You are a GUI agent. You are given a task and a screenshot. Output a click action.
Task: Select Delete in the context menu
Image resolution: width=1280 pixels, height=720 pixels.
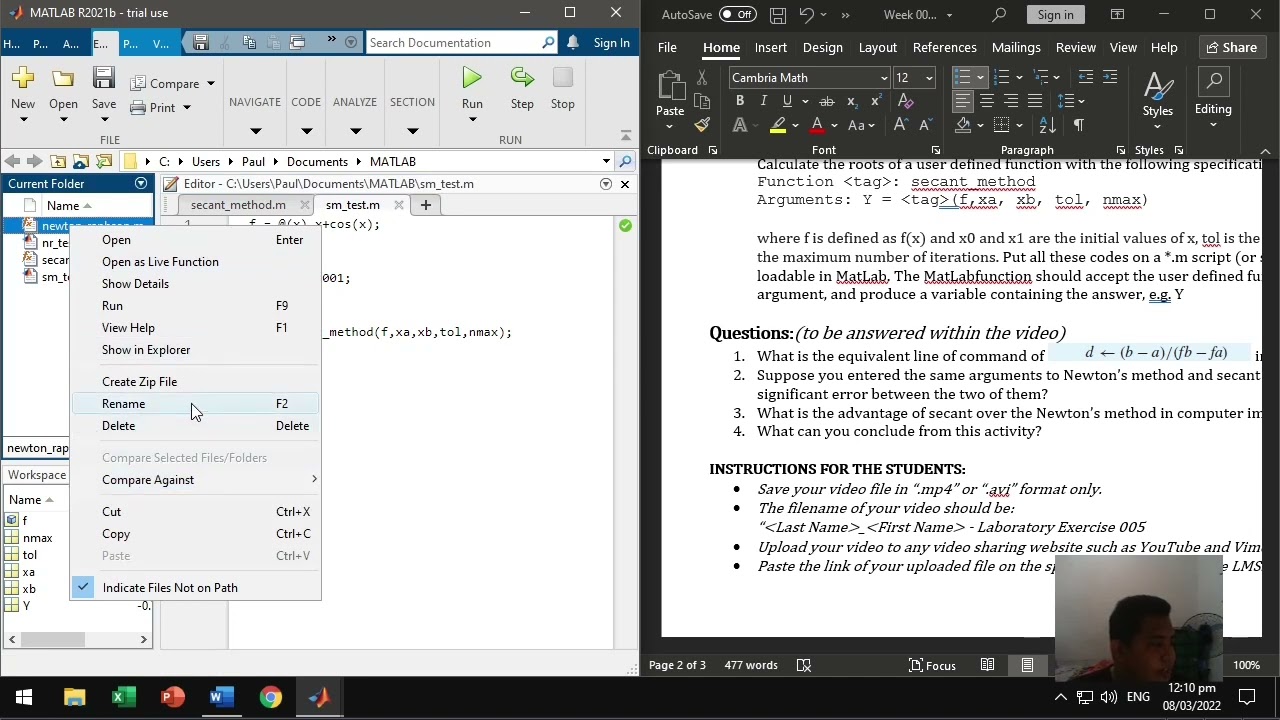coord(196,425)
